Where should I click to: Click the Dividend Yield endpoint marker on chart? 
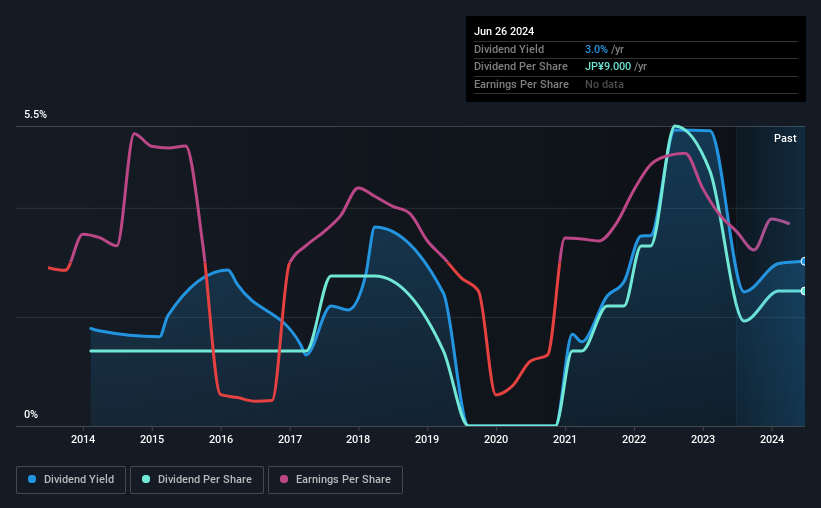[x=804, y=261]
